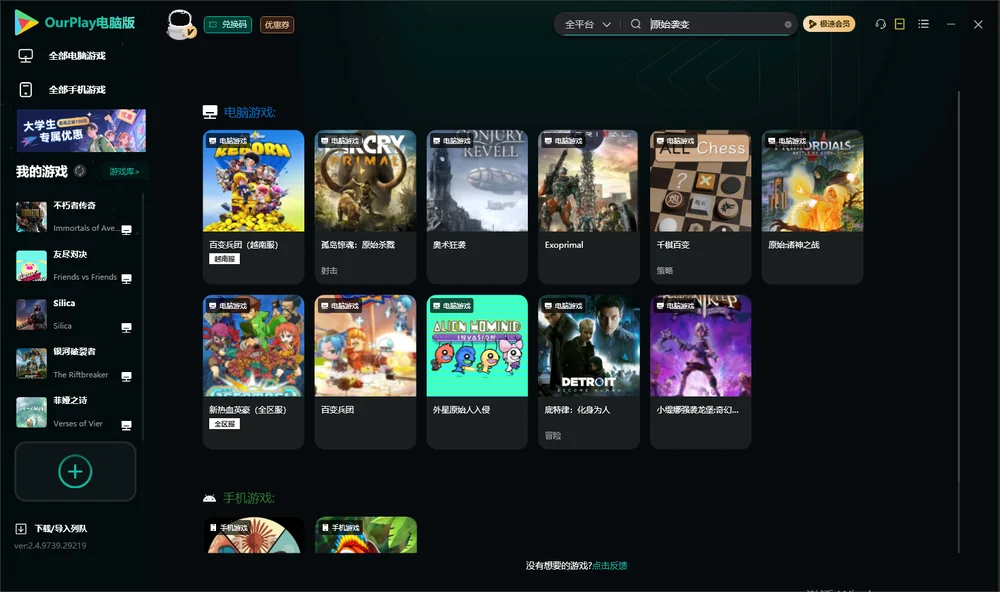Click the 全部手机游戏 phone icon
The image size is (1000, 592).
click(26, 90)
